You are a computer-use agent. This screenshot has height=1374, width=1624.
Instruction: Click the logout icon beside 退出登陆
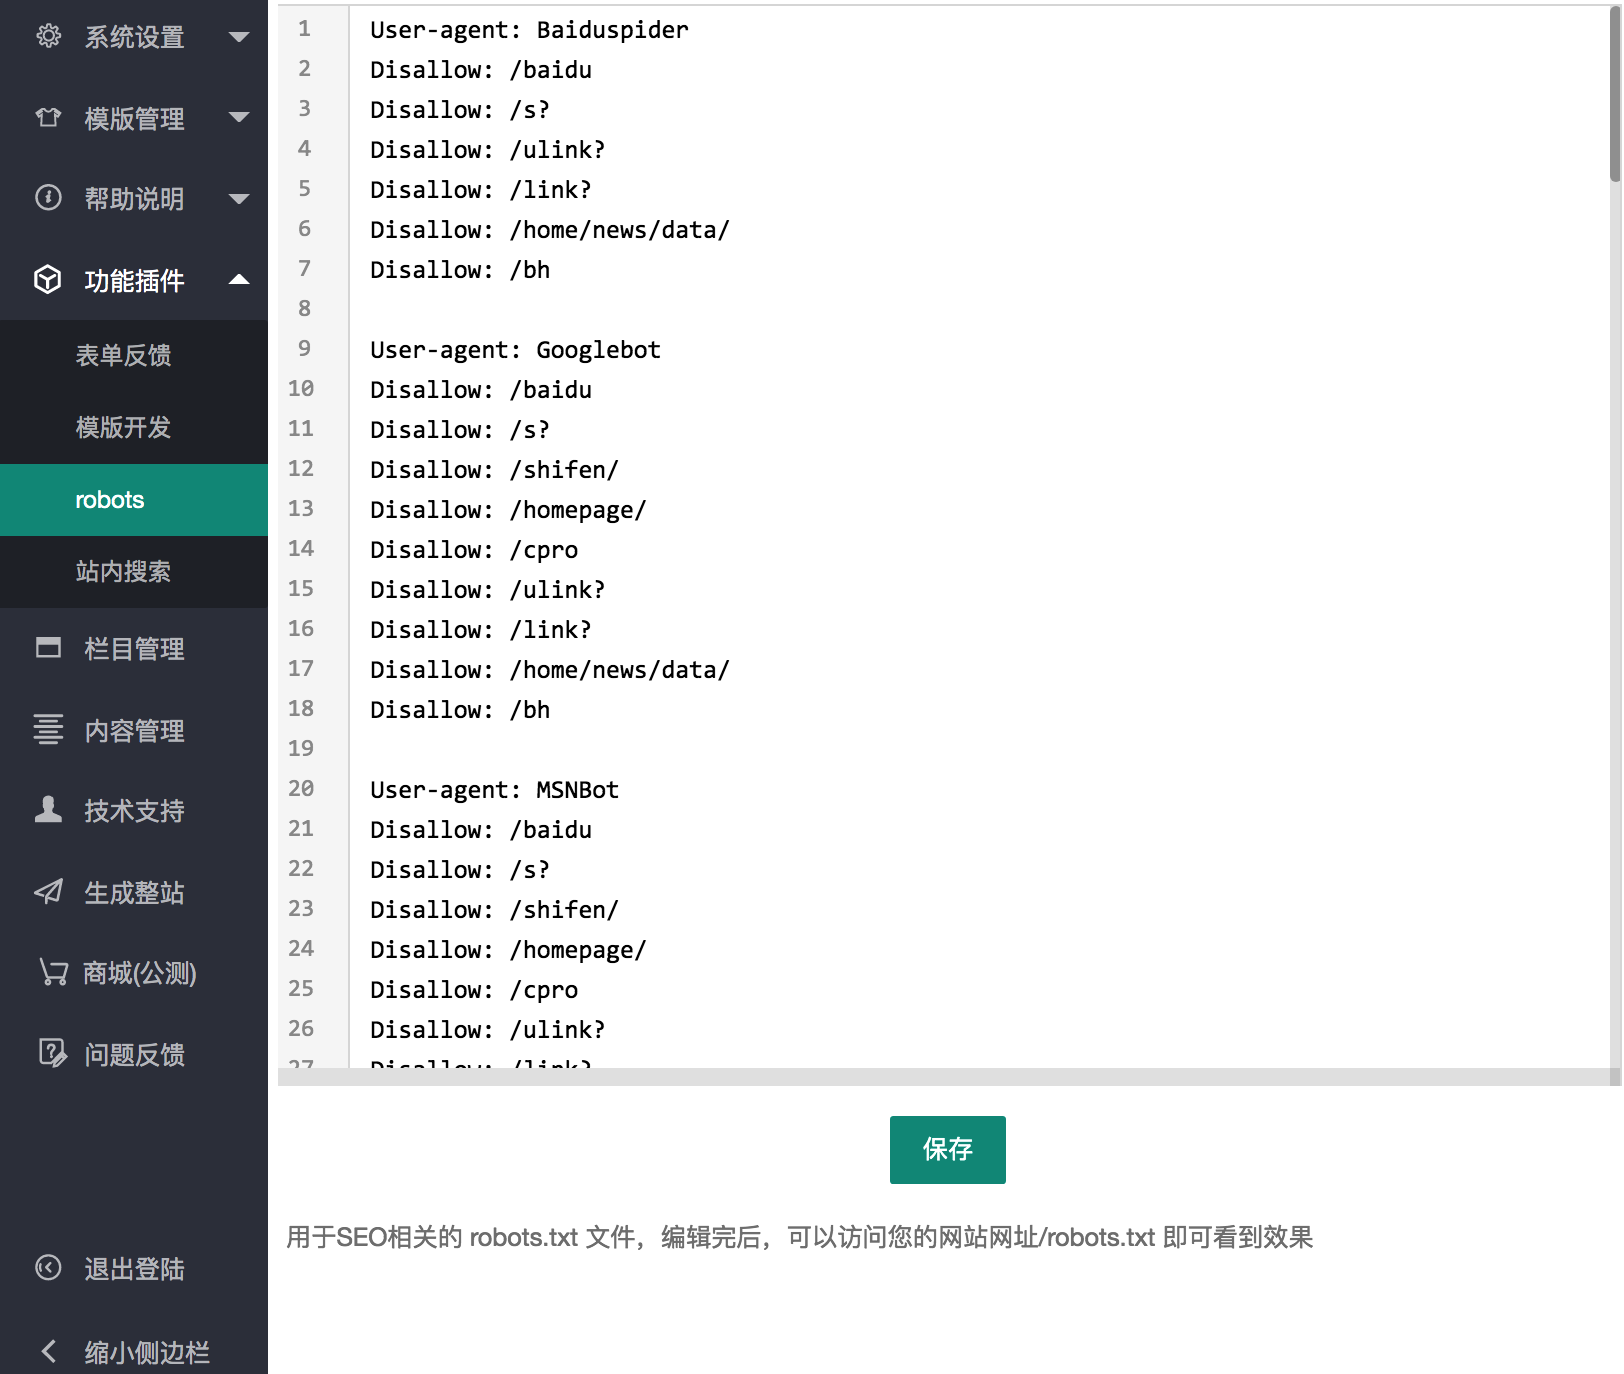(48, 1268)
